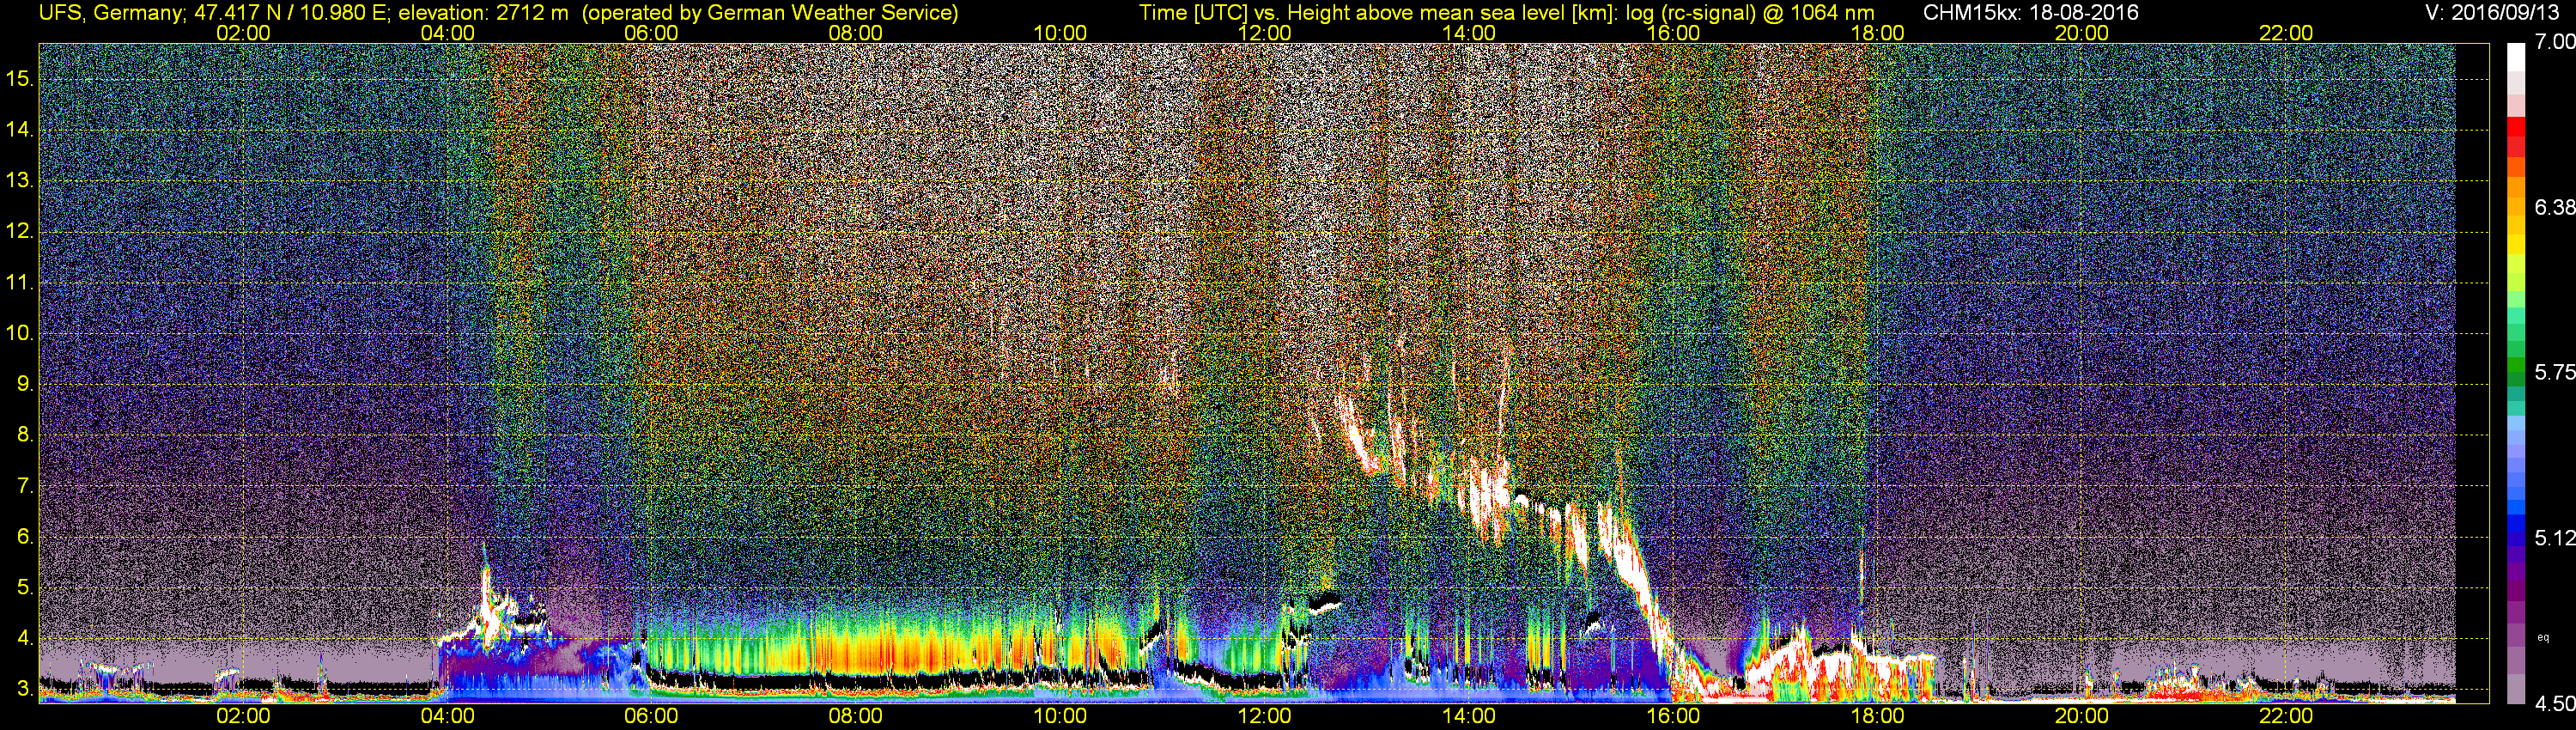Click the small "eq" label beside the color bar
This screenshot has height=730, width=2576.
point(2543,637)
